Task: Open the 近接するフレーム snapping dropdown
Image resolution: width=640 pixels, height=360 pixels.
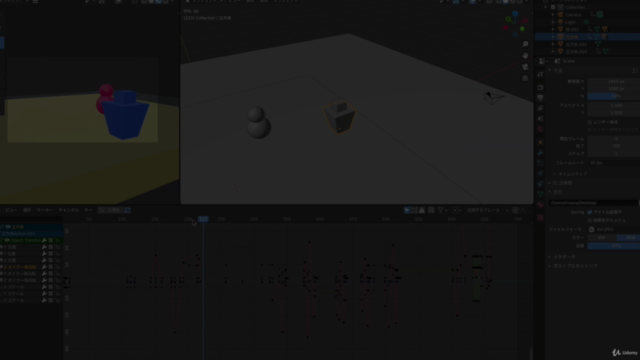Action: 486,210
